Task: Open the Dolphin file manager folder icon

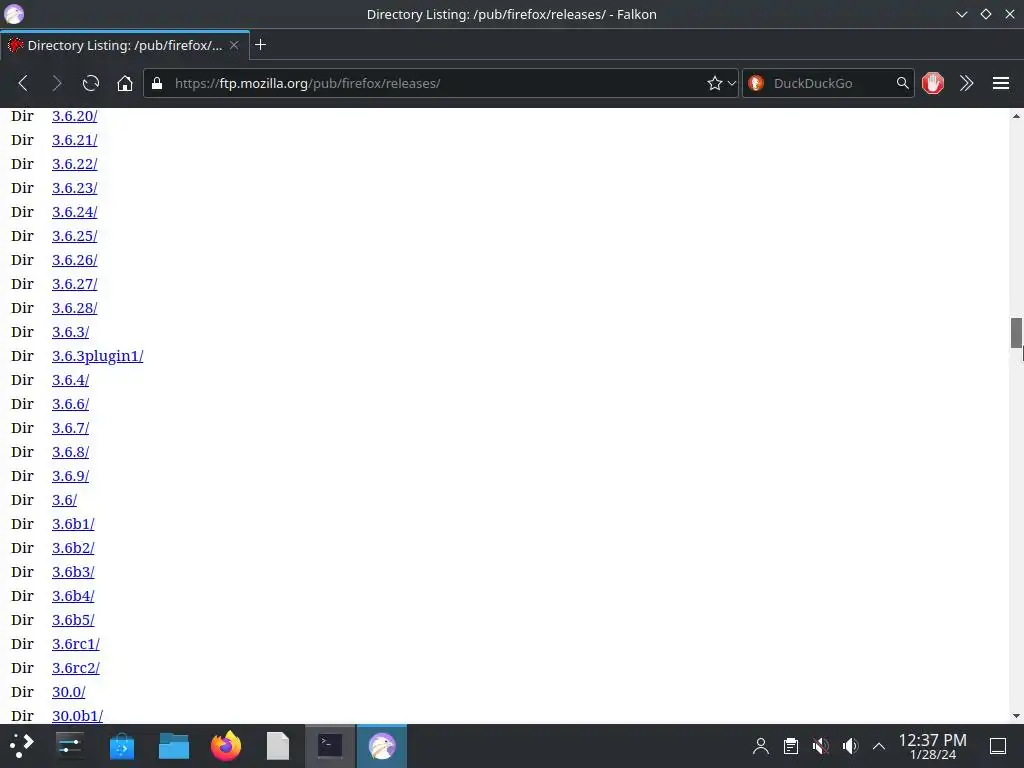Action: click(x=174, y=746)
